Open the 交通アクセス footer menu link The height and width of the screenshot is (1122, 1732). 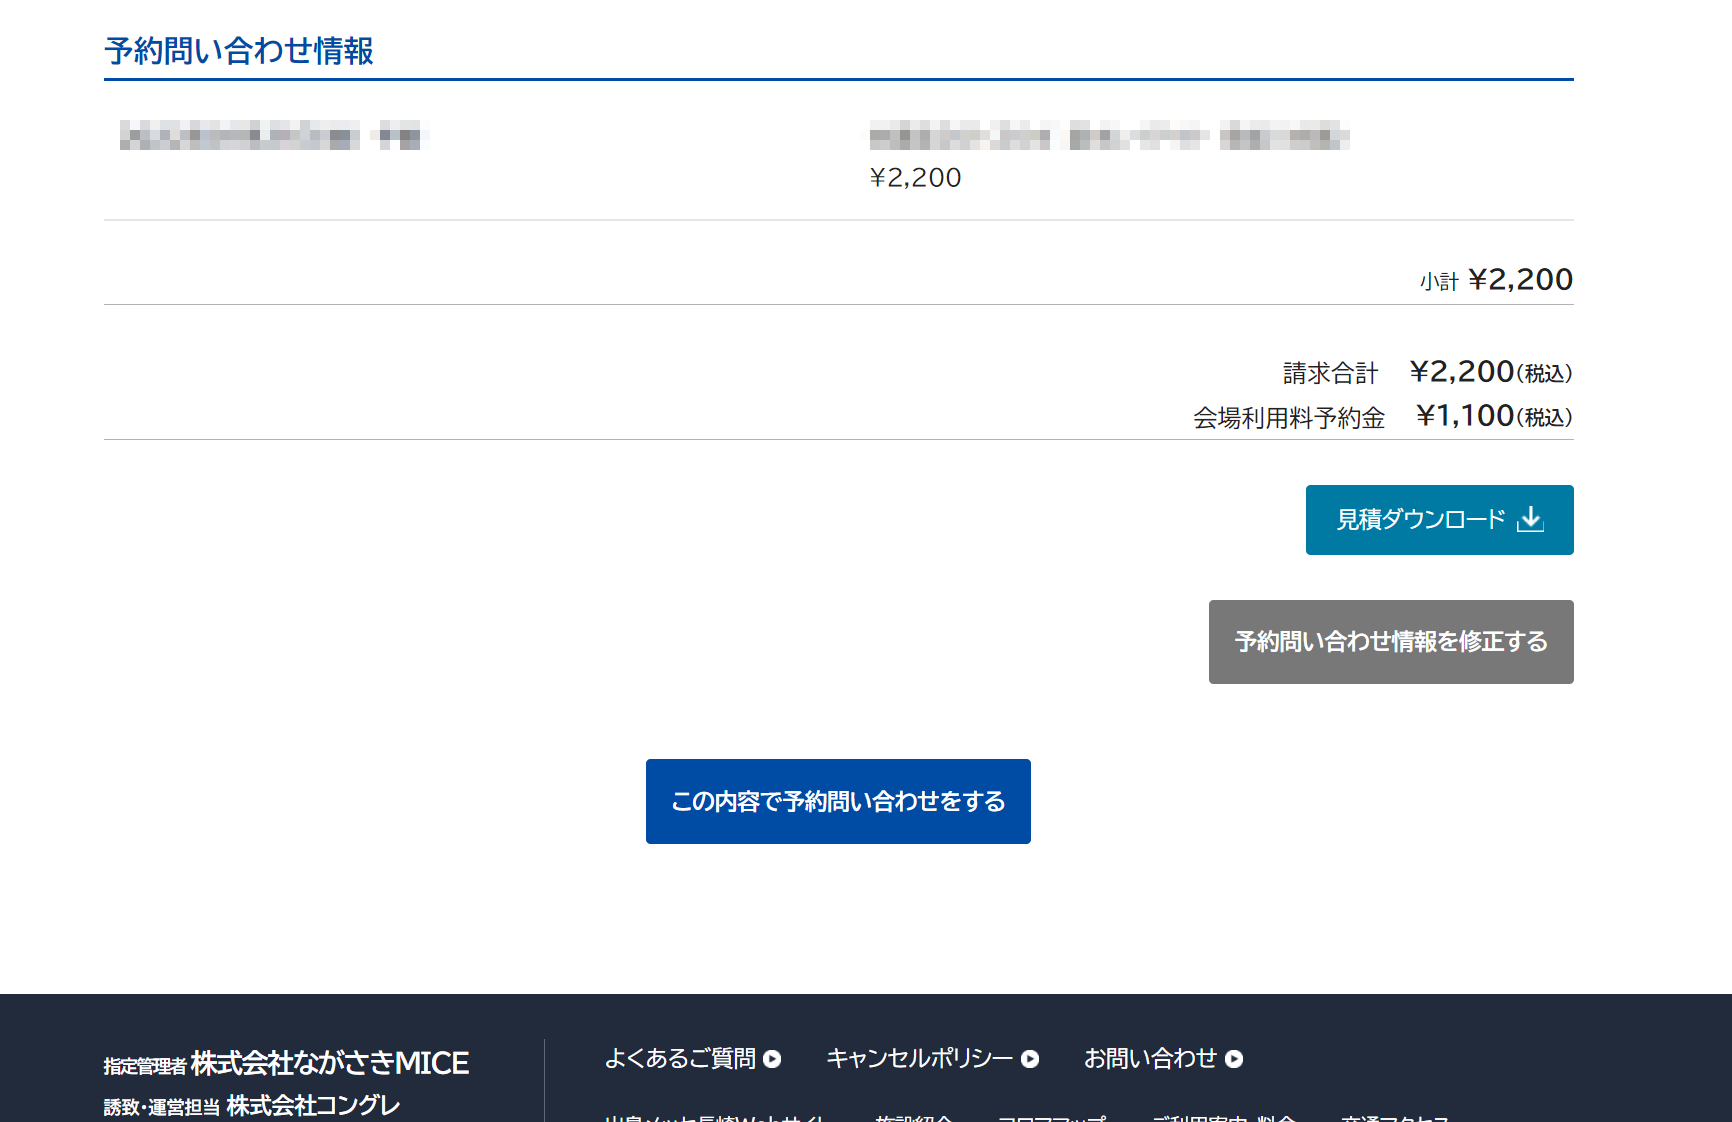[1394, 1117]
